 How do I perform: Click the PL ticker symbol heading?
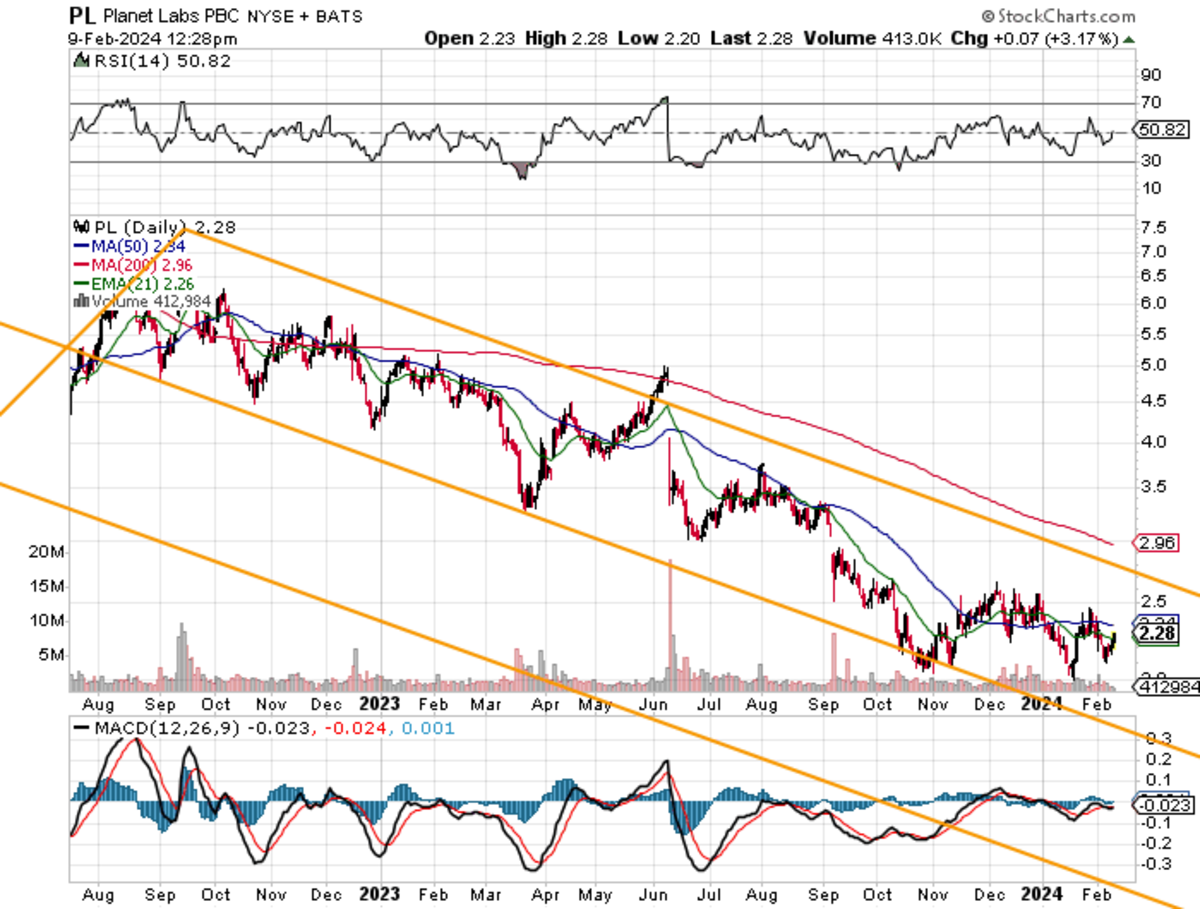pyautogui.click(x=80, y=16)
